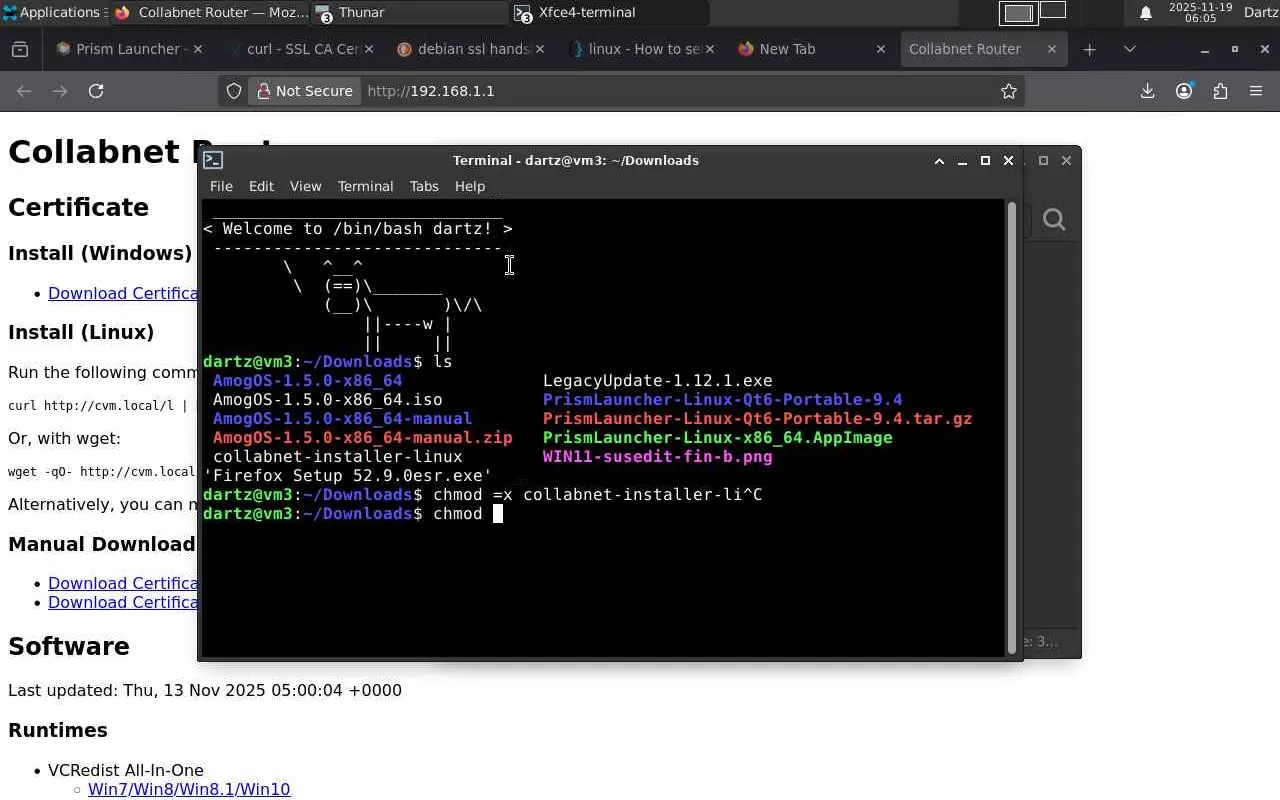Viewport: 1280px width, 800px height.
Task: Click 'Firefox Setup 52.9.0esr.exe' in terminal
Action: coord(347,475)
